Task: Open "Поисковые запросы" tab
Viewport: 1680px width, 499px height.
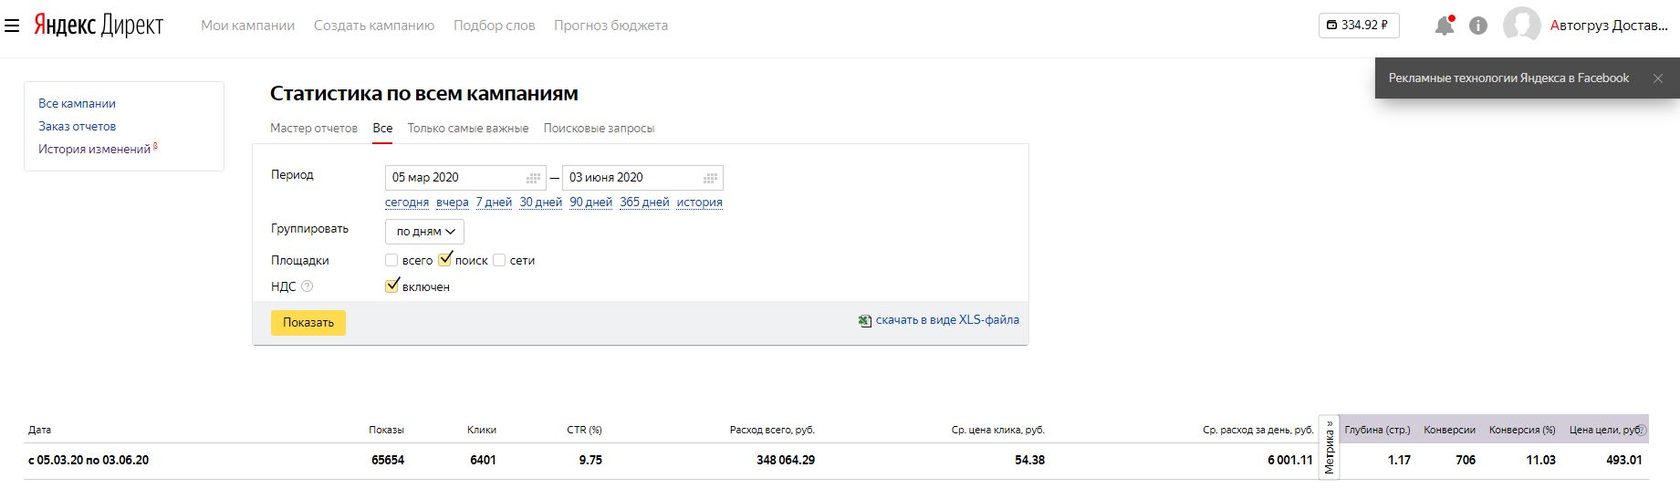Action: (598, 128)
